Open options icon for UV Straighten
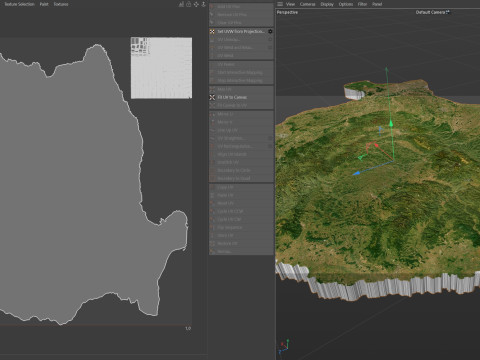Image resolution: width=480 pixels, height=360 pixels. coord(270,138)
